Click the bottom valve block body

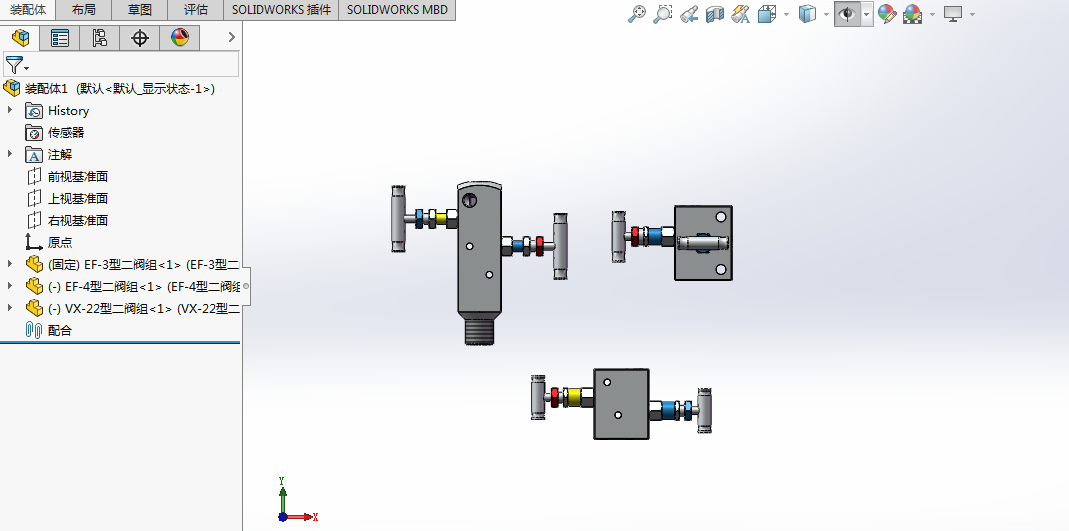click(620, 404)
